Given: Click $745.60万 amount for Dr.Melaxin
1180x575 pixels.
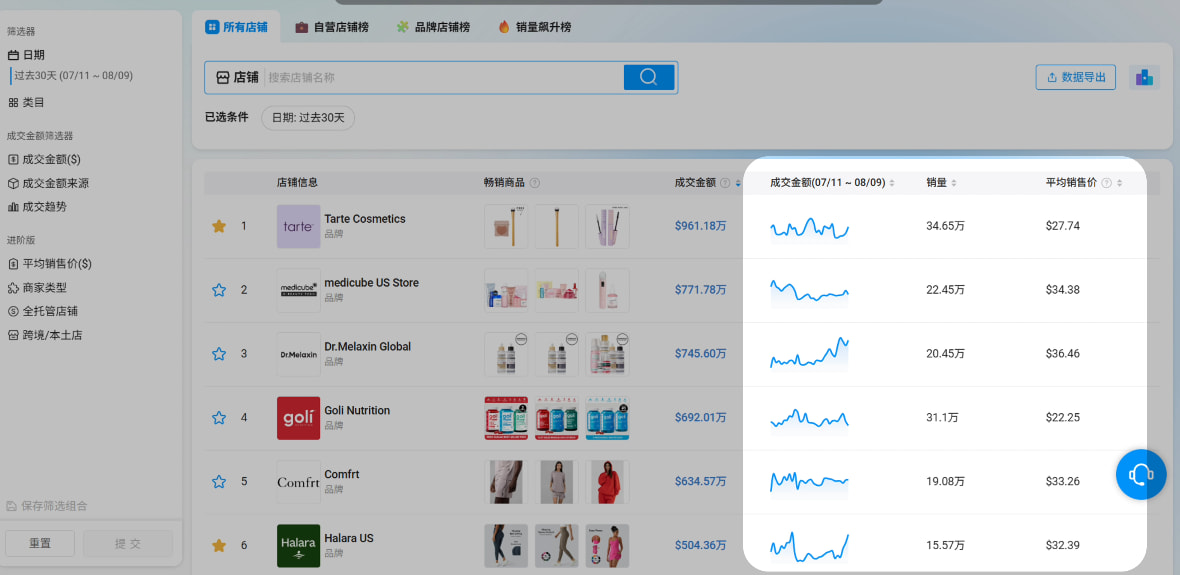Looking at the screenshot, I should click(701, 354).
